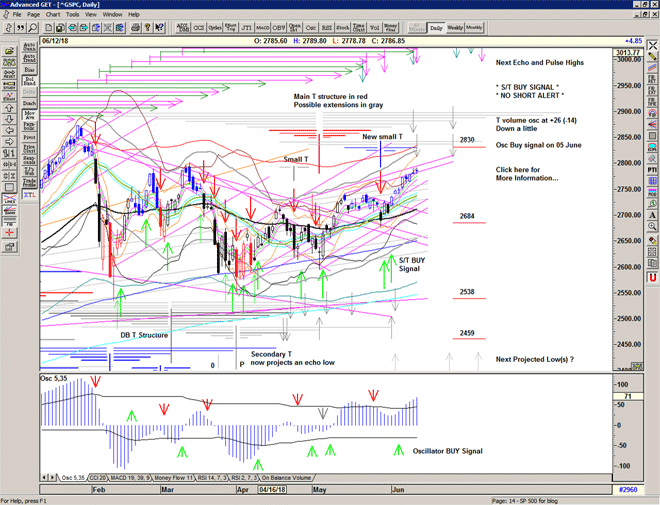Open the Window menu
The height and width of the screenshot is (505, 660).
coord(112,15)
